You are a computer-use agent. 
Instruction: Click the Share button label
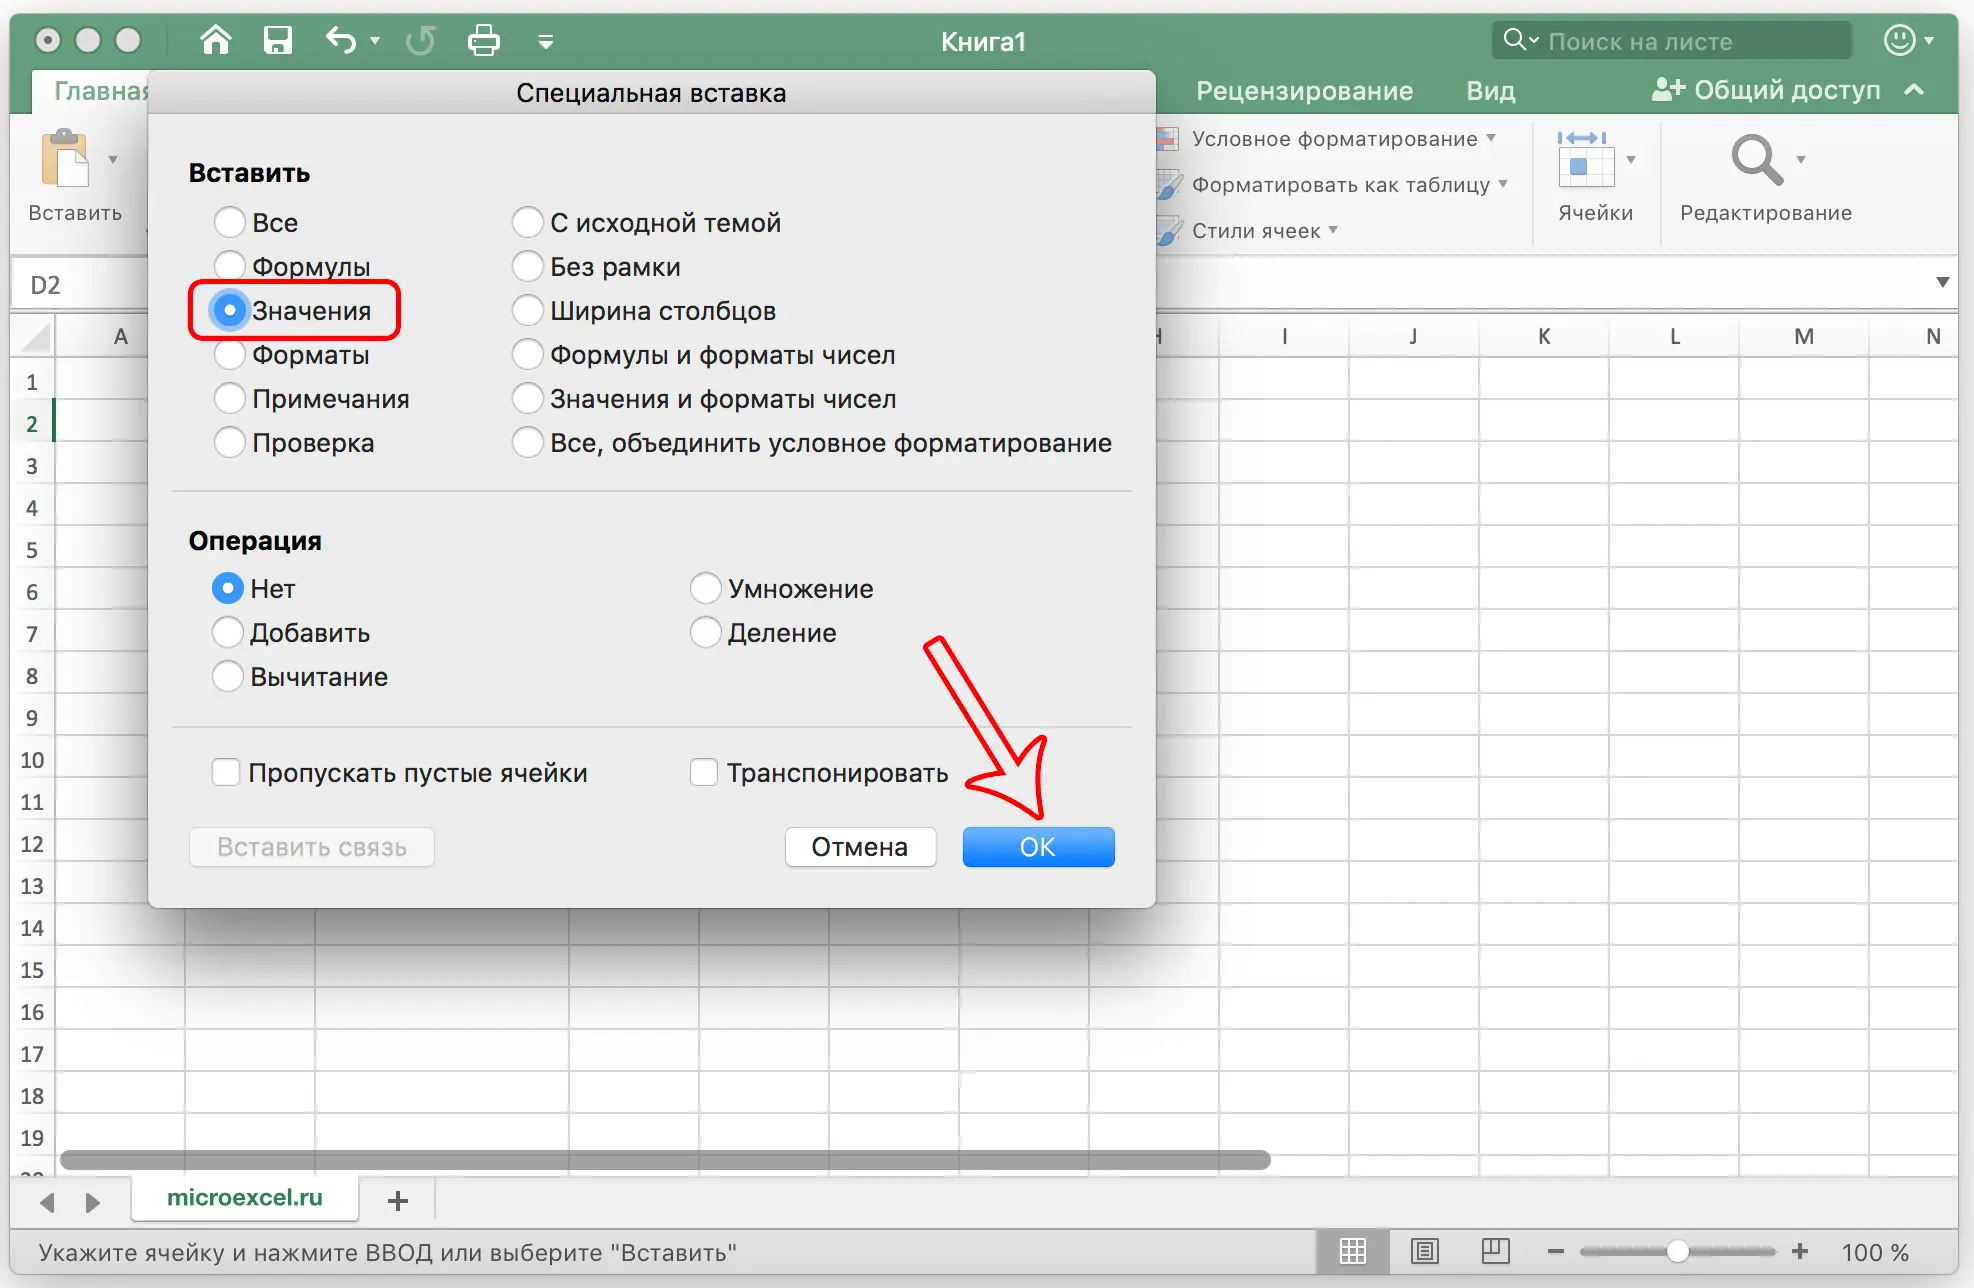1786,90
